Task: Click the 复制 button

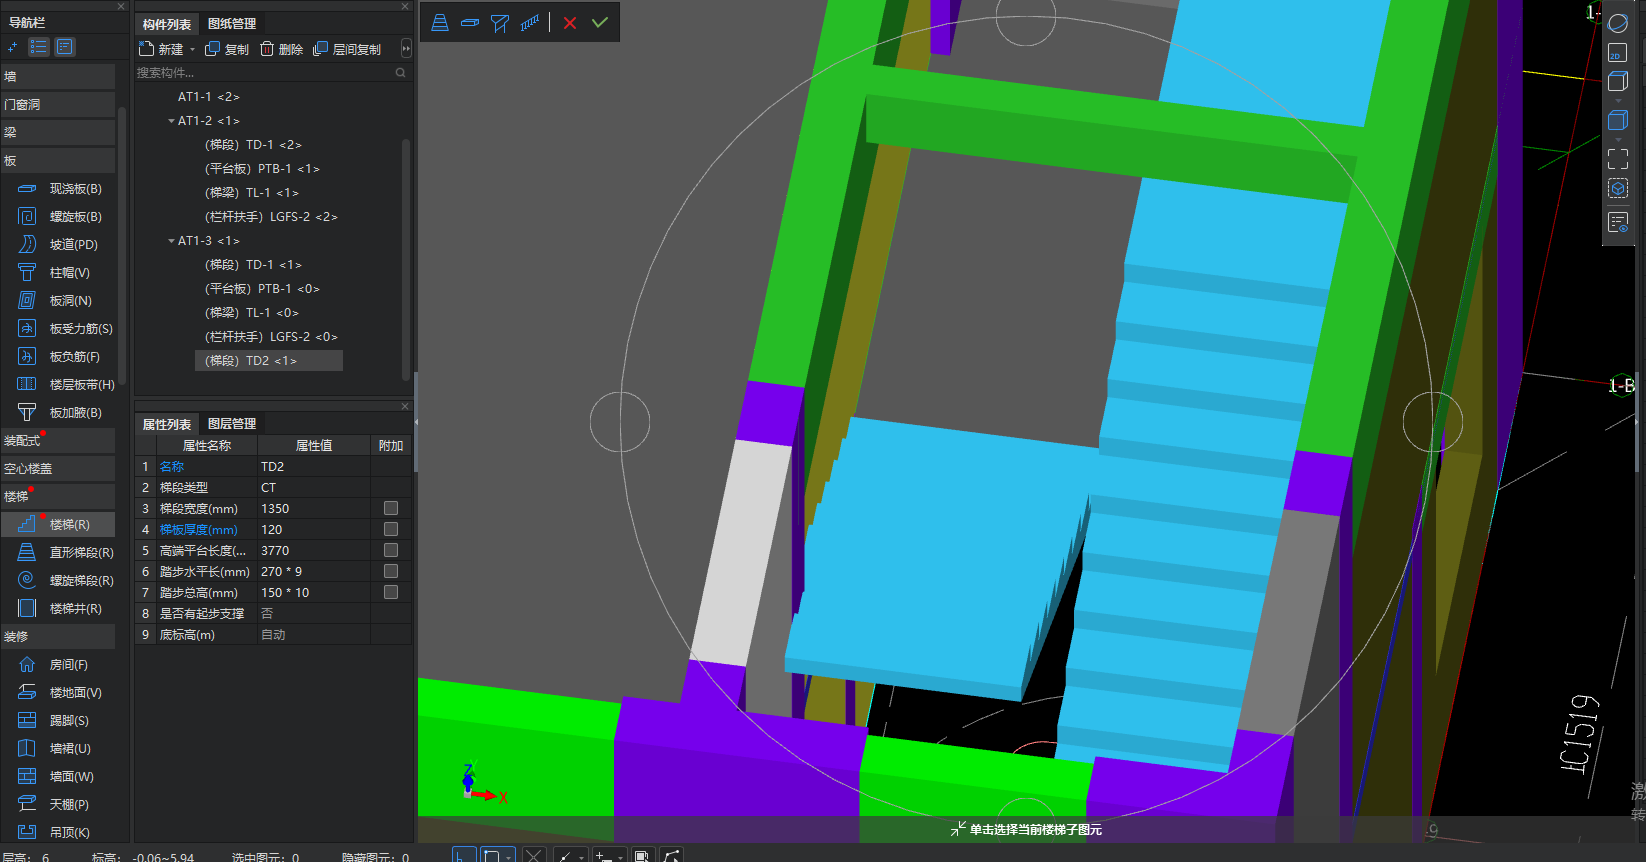Action: coord(227,49)
